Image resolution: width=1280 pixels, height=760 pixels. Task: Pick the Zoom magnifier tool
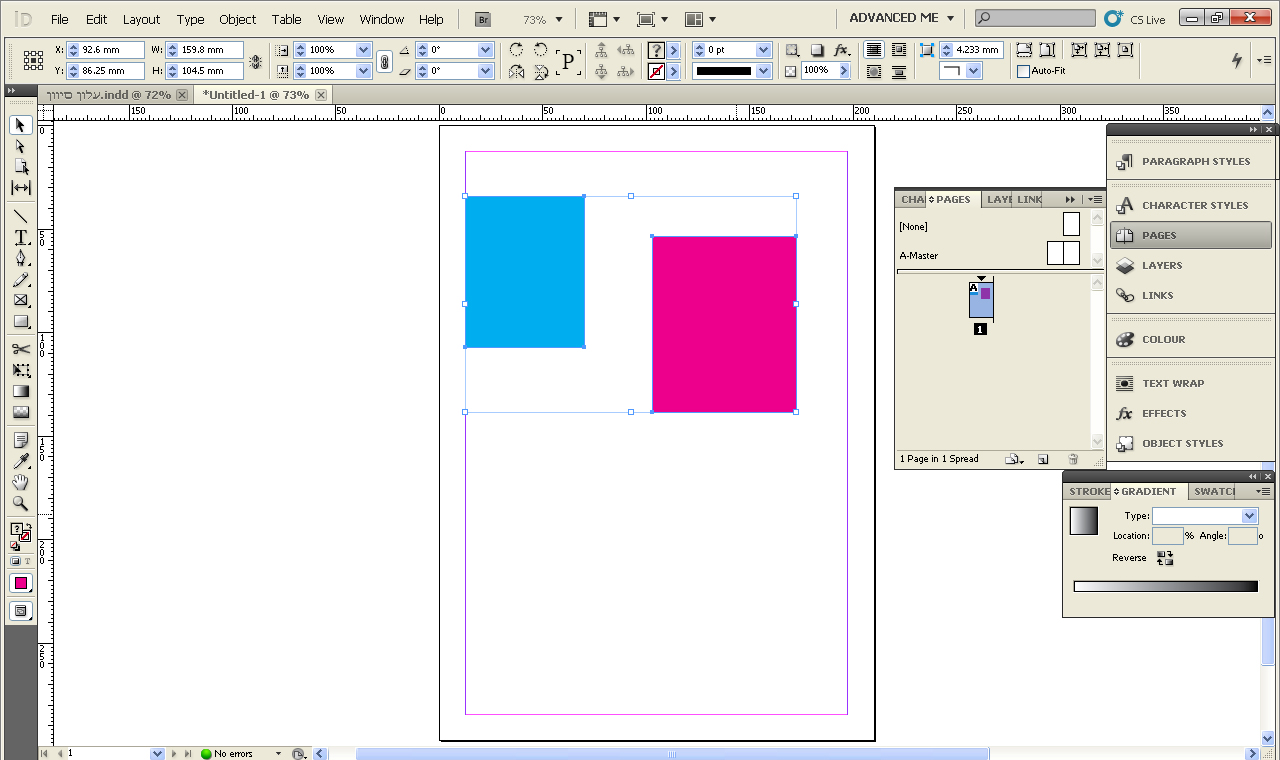20,503
